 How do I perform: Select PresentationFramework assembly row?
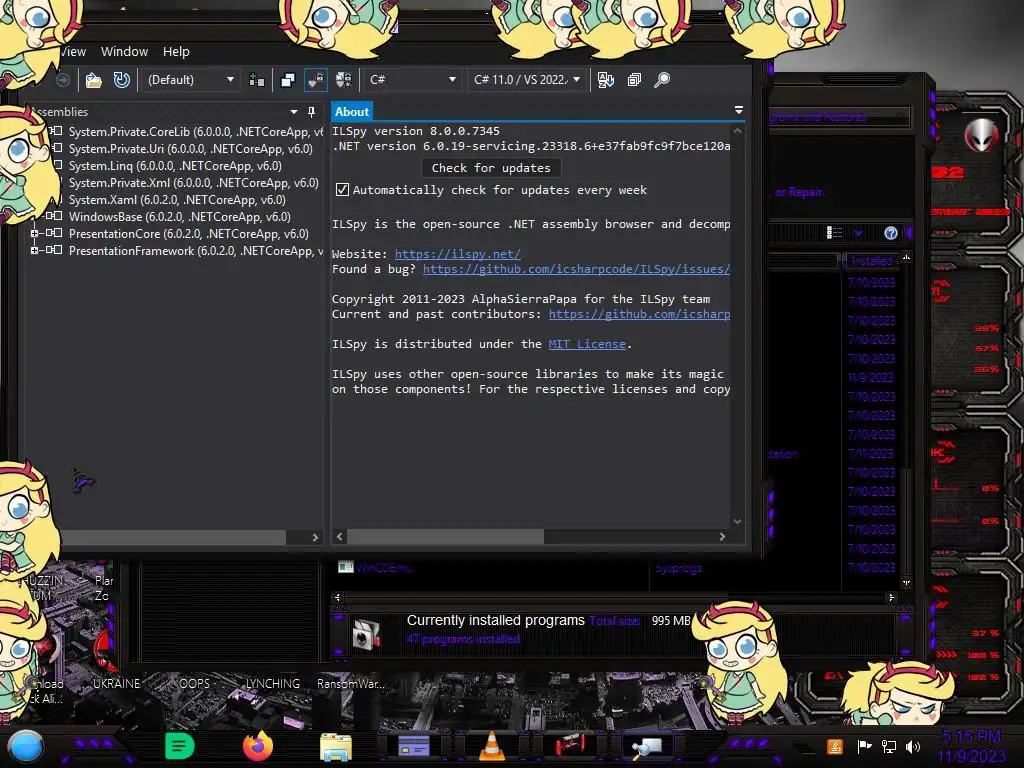[195, 251]
